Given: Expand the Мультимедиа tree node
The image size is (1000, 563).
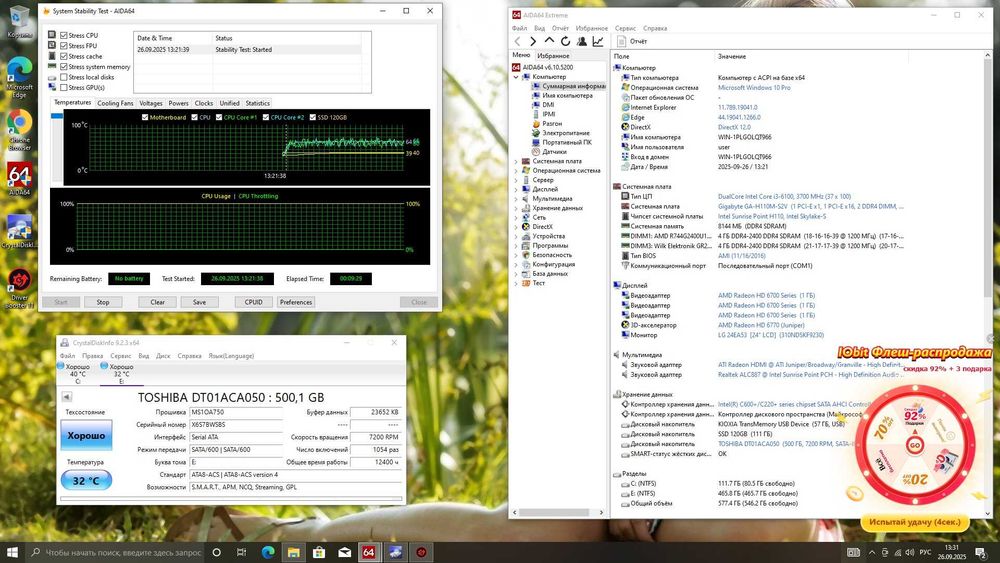Looking at the screenshot, I should [x=516, y=199].
